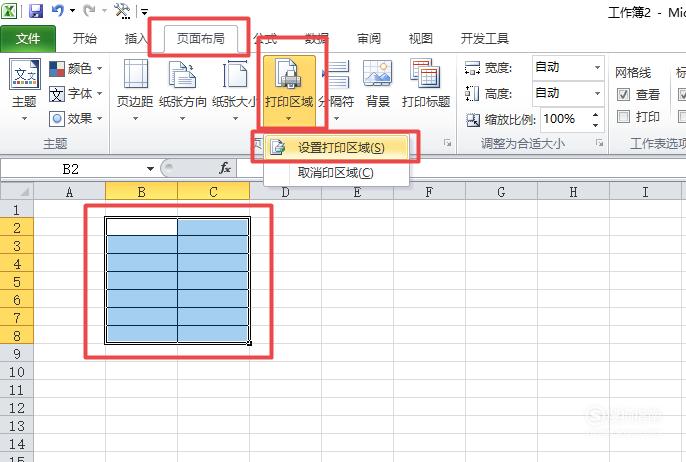Select column F header
Screen dimensions: 686x462
pyautogui.click(x=429, y=192)
